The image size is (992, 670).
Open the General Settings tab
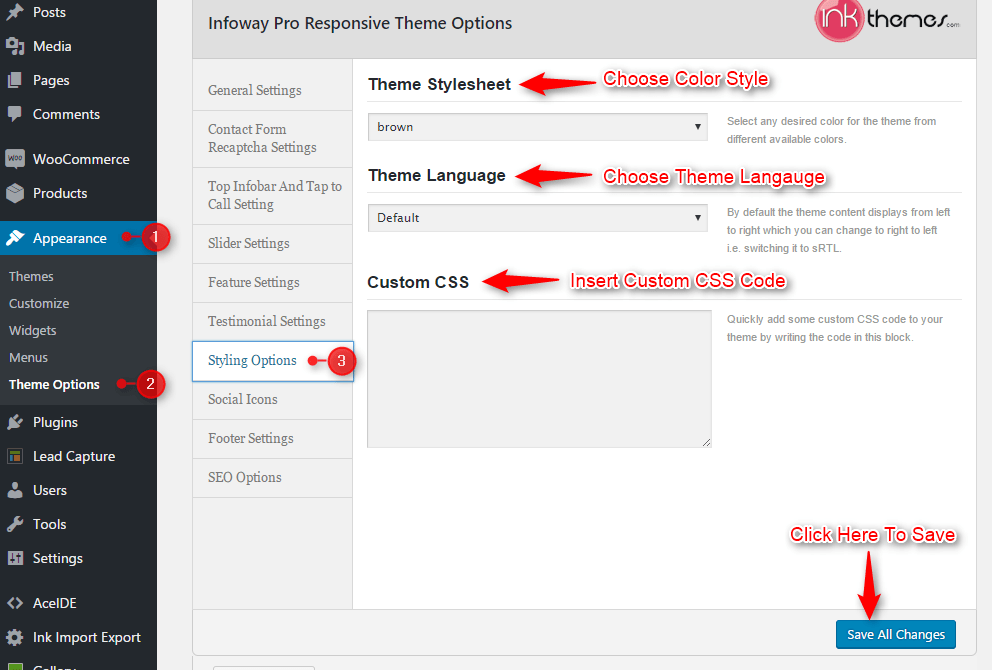(273, 90)
